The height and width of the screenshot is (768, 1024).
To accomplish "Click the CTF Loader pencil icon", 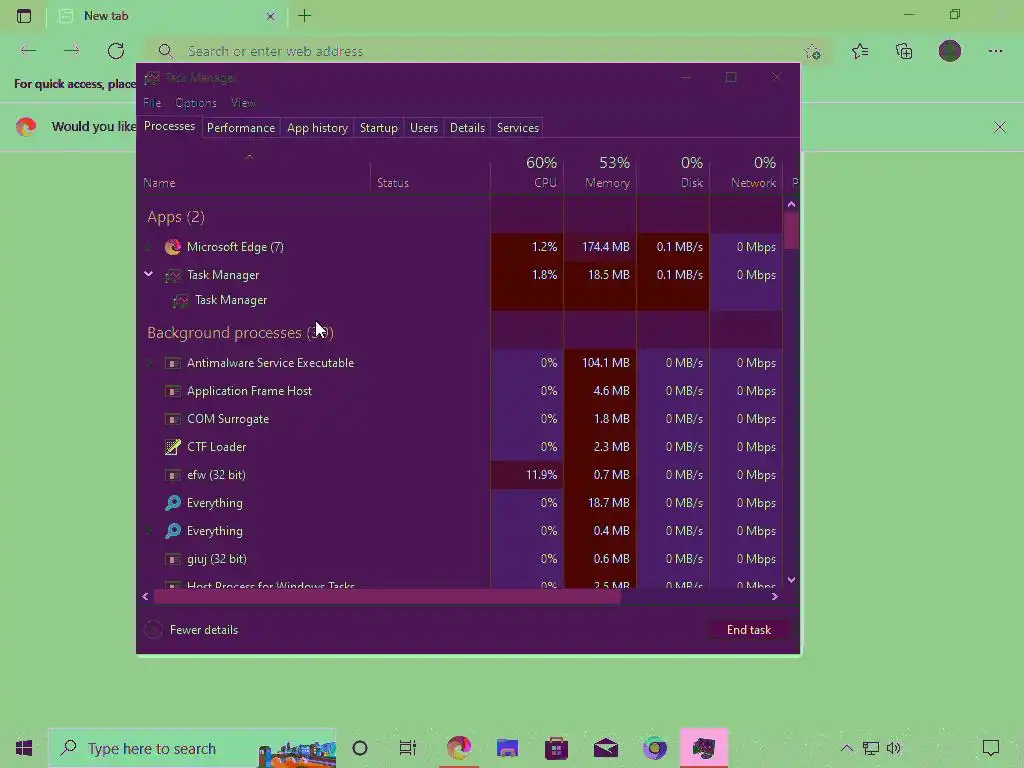I will coord(172,447).
